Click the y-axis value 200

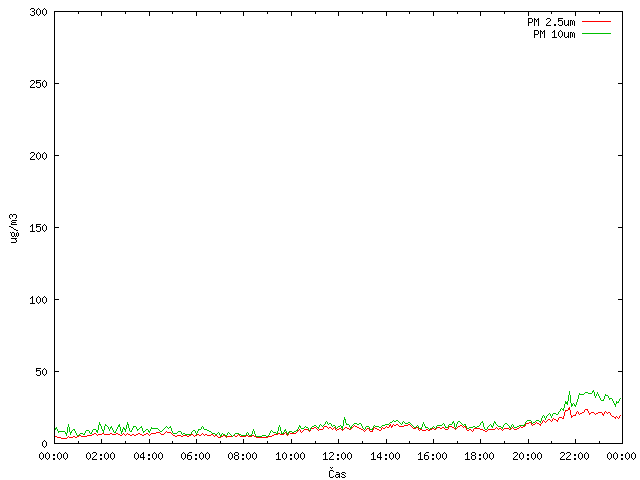click(x=38, y=156)
